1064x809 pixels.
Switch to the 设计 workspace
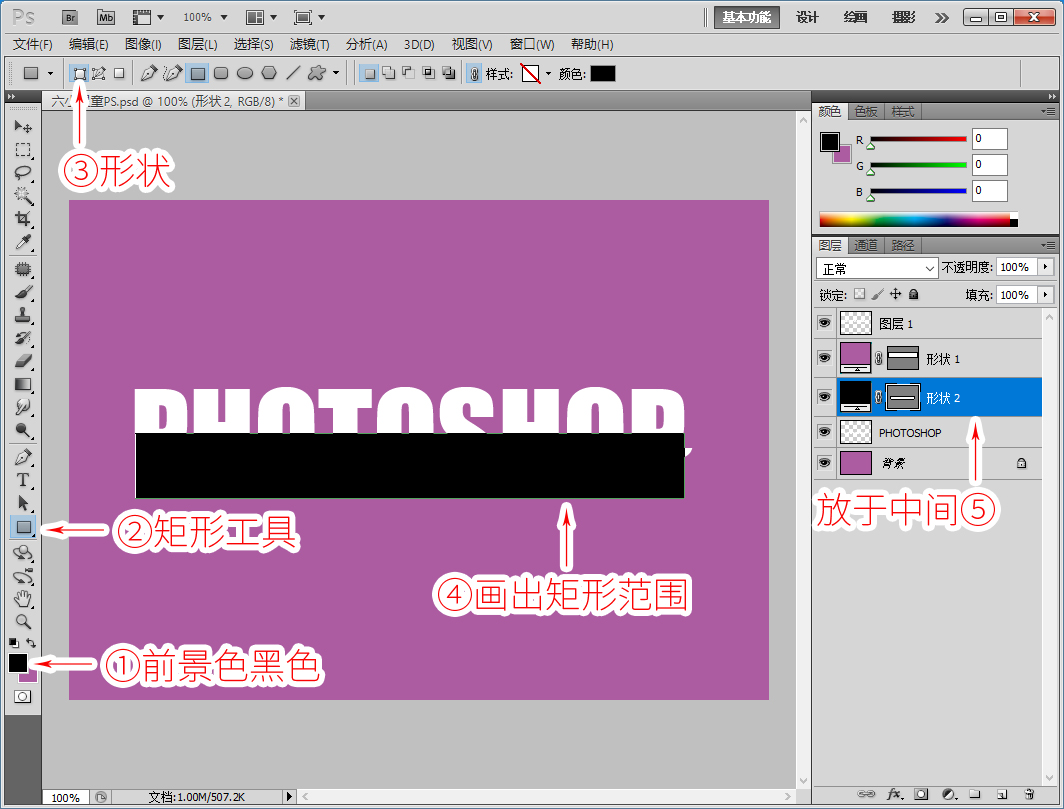tap(808, 17)
